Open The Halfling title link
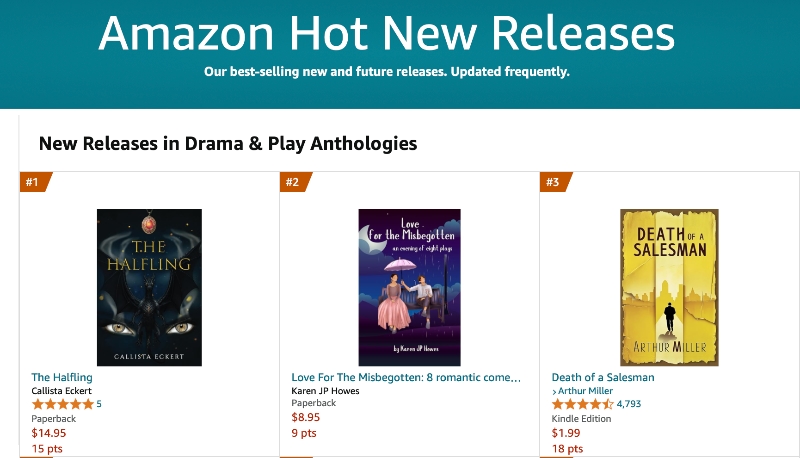 62,377
